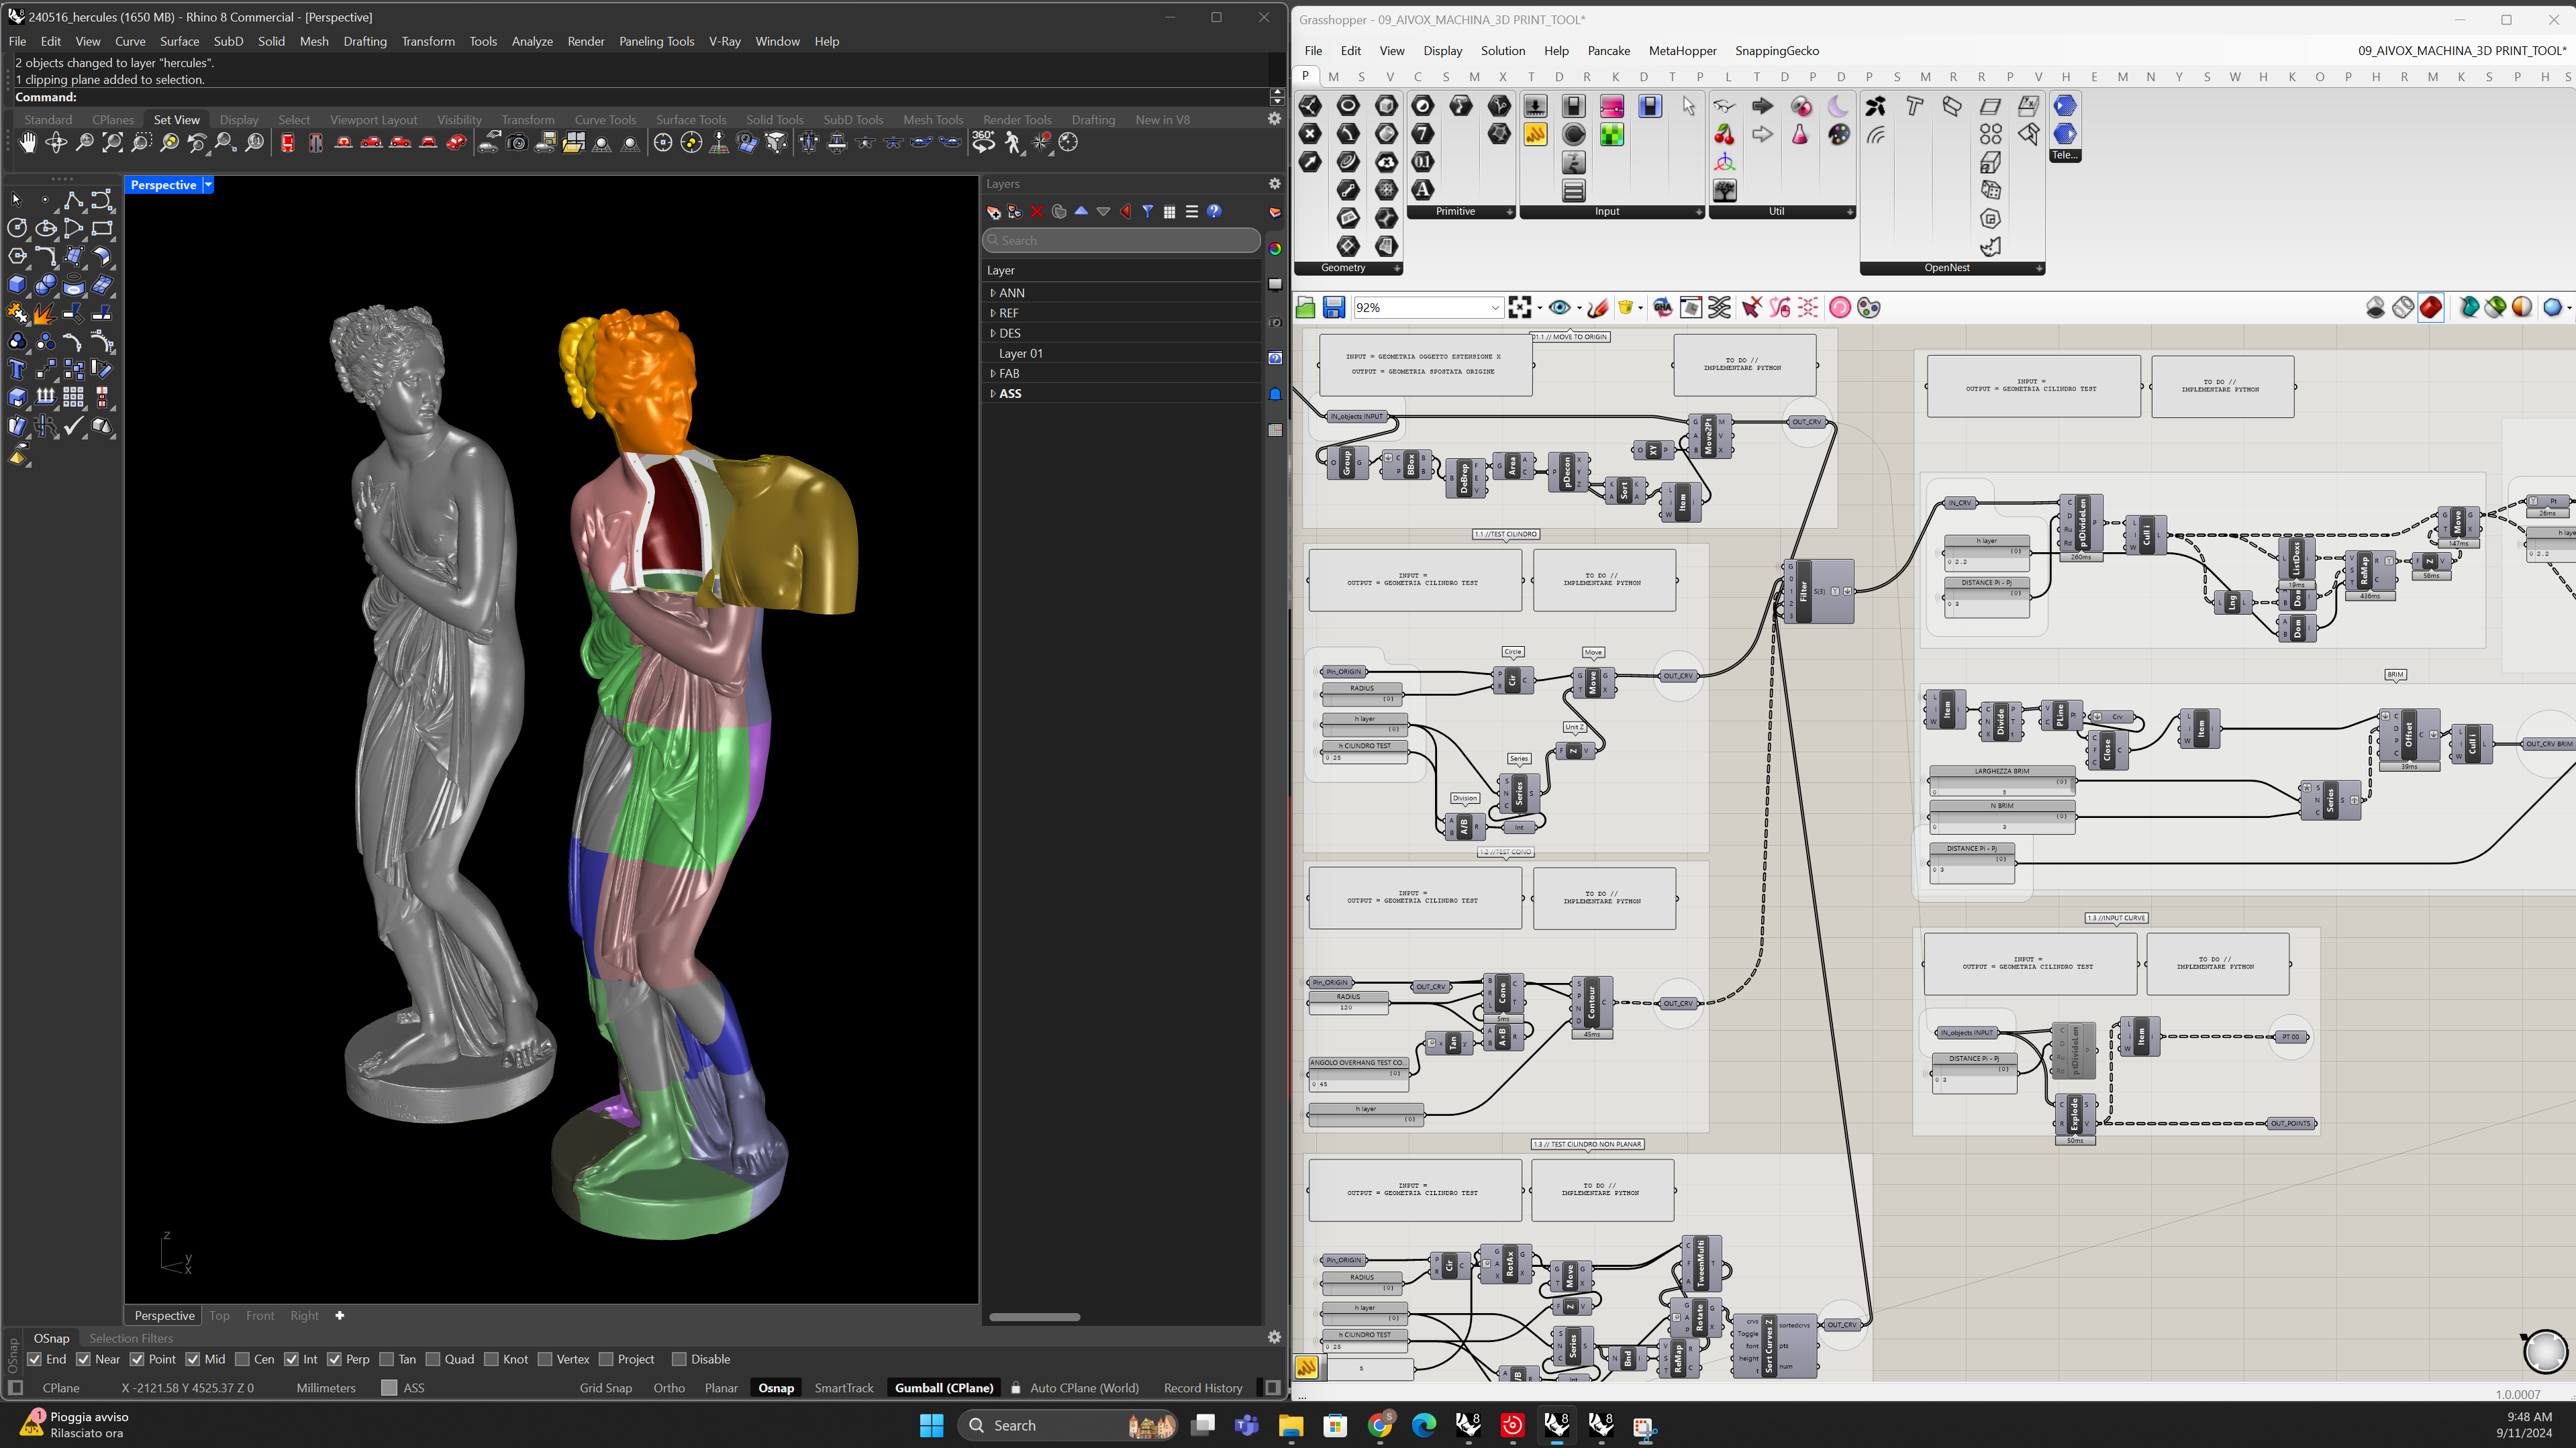
Task: Open the 92% zoom level dropdown
Action: point(1494,308)
